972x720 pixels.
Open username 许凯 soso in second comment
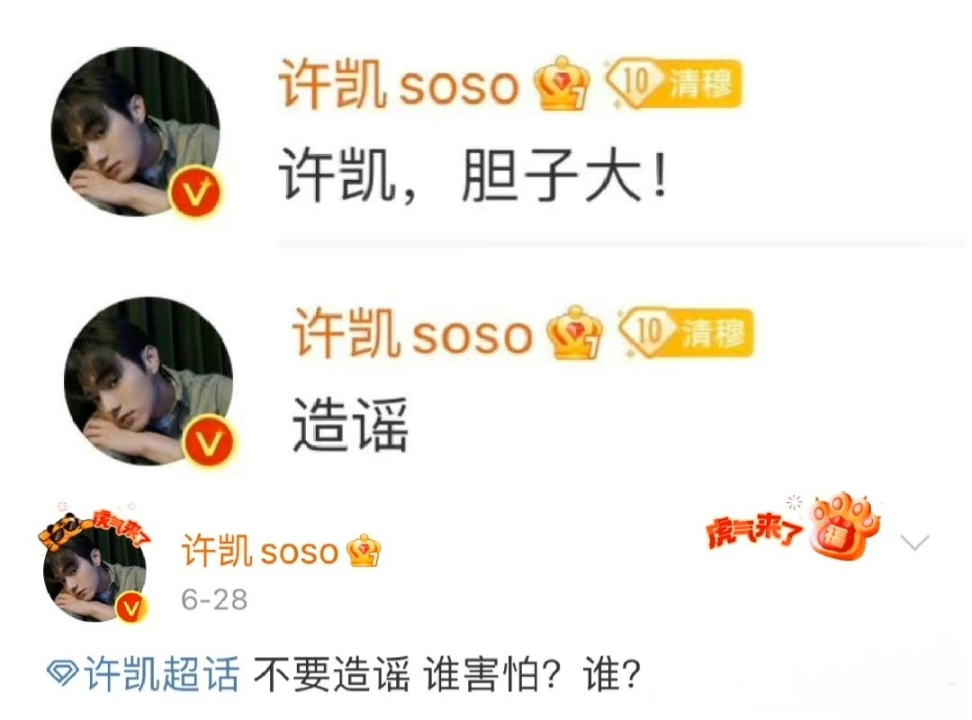[413, 333]
